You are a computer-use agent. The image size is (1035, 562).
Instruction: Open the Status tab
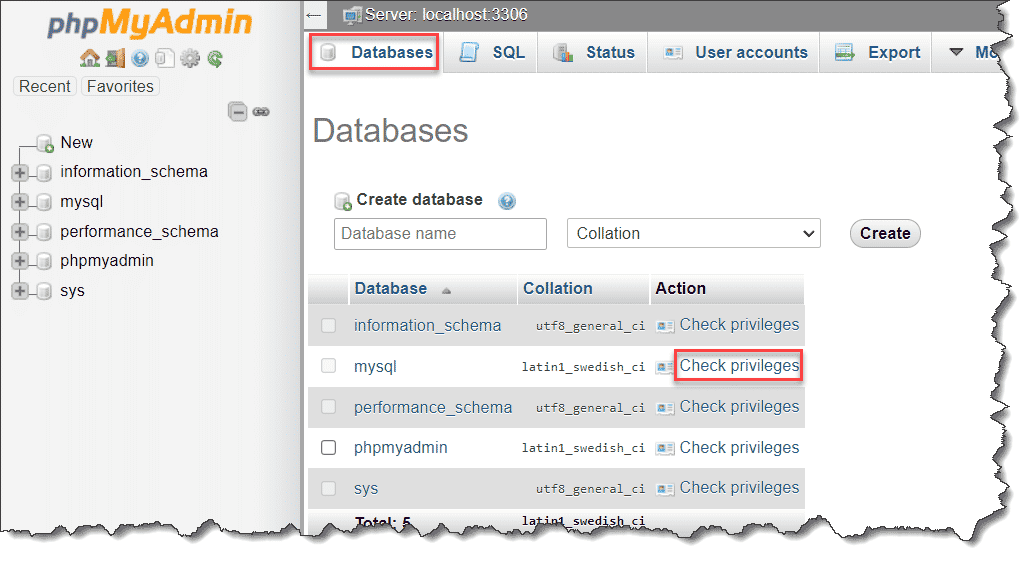tap(593, 52)
